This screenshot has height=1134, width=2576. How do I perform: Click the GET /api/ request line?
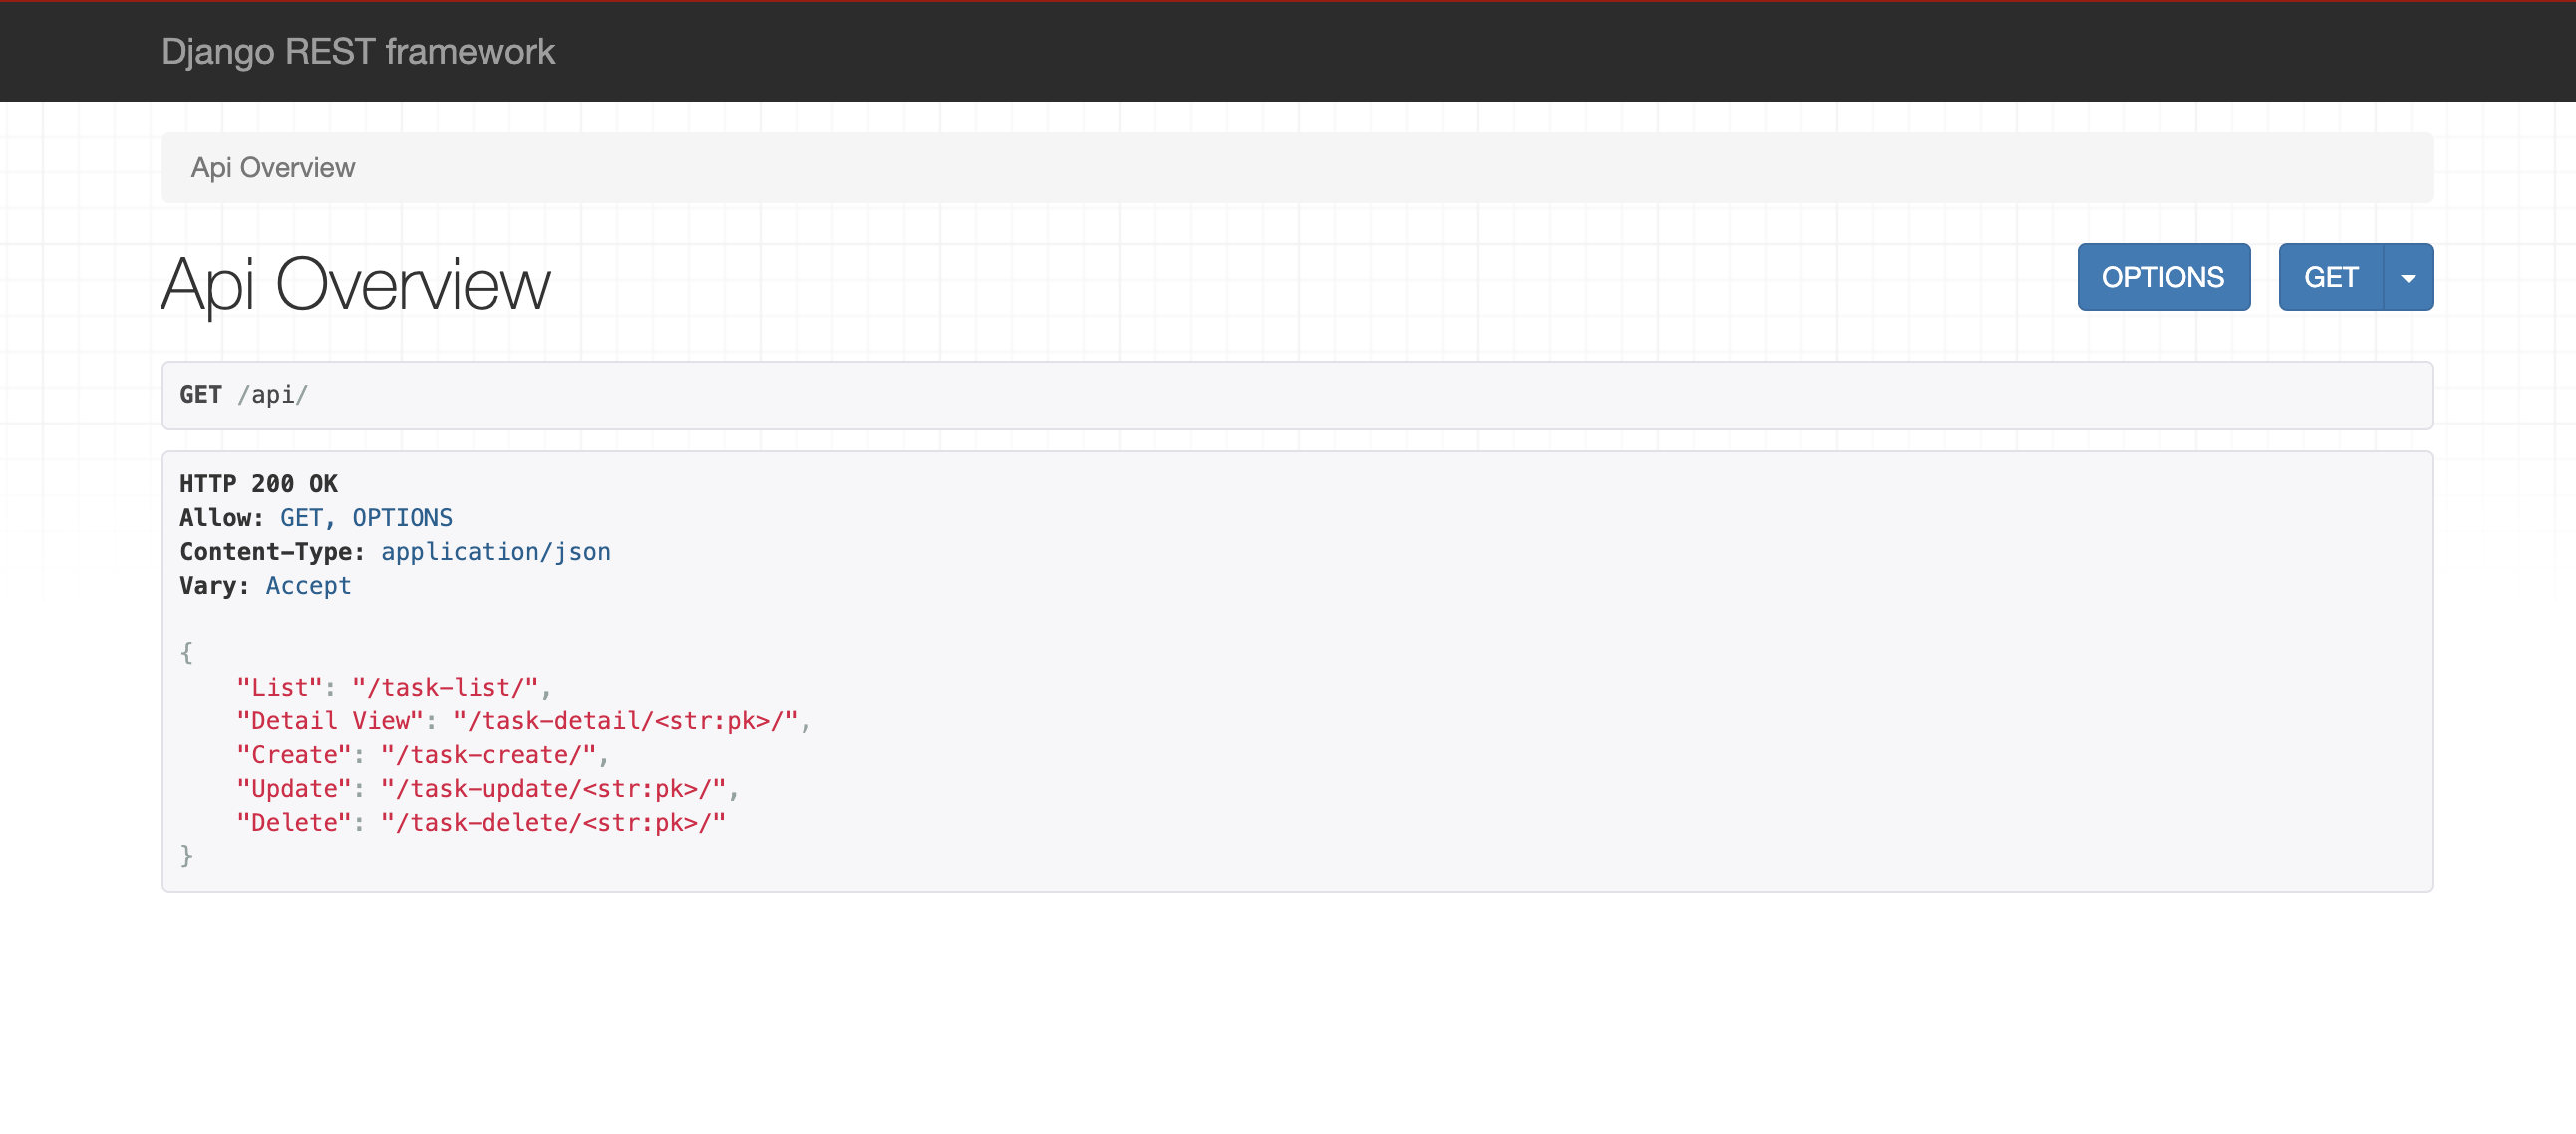244,395
